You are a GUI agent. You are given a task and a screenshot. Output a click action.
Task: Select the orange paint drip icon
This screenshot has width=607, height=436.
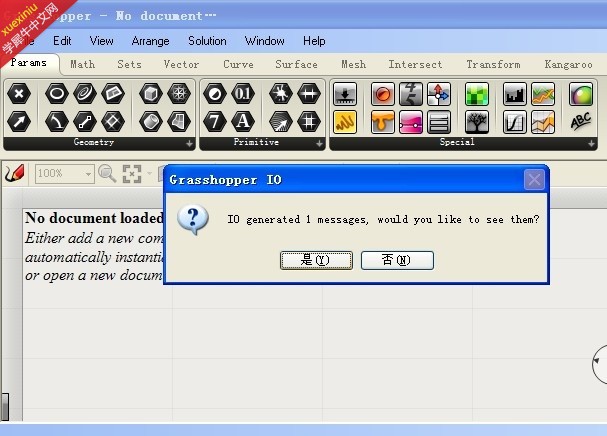coord(382,122)
